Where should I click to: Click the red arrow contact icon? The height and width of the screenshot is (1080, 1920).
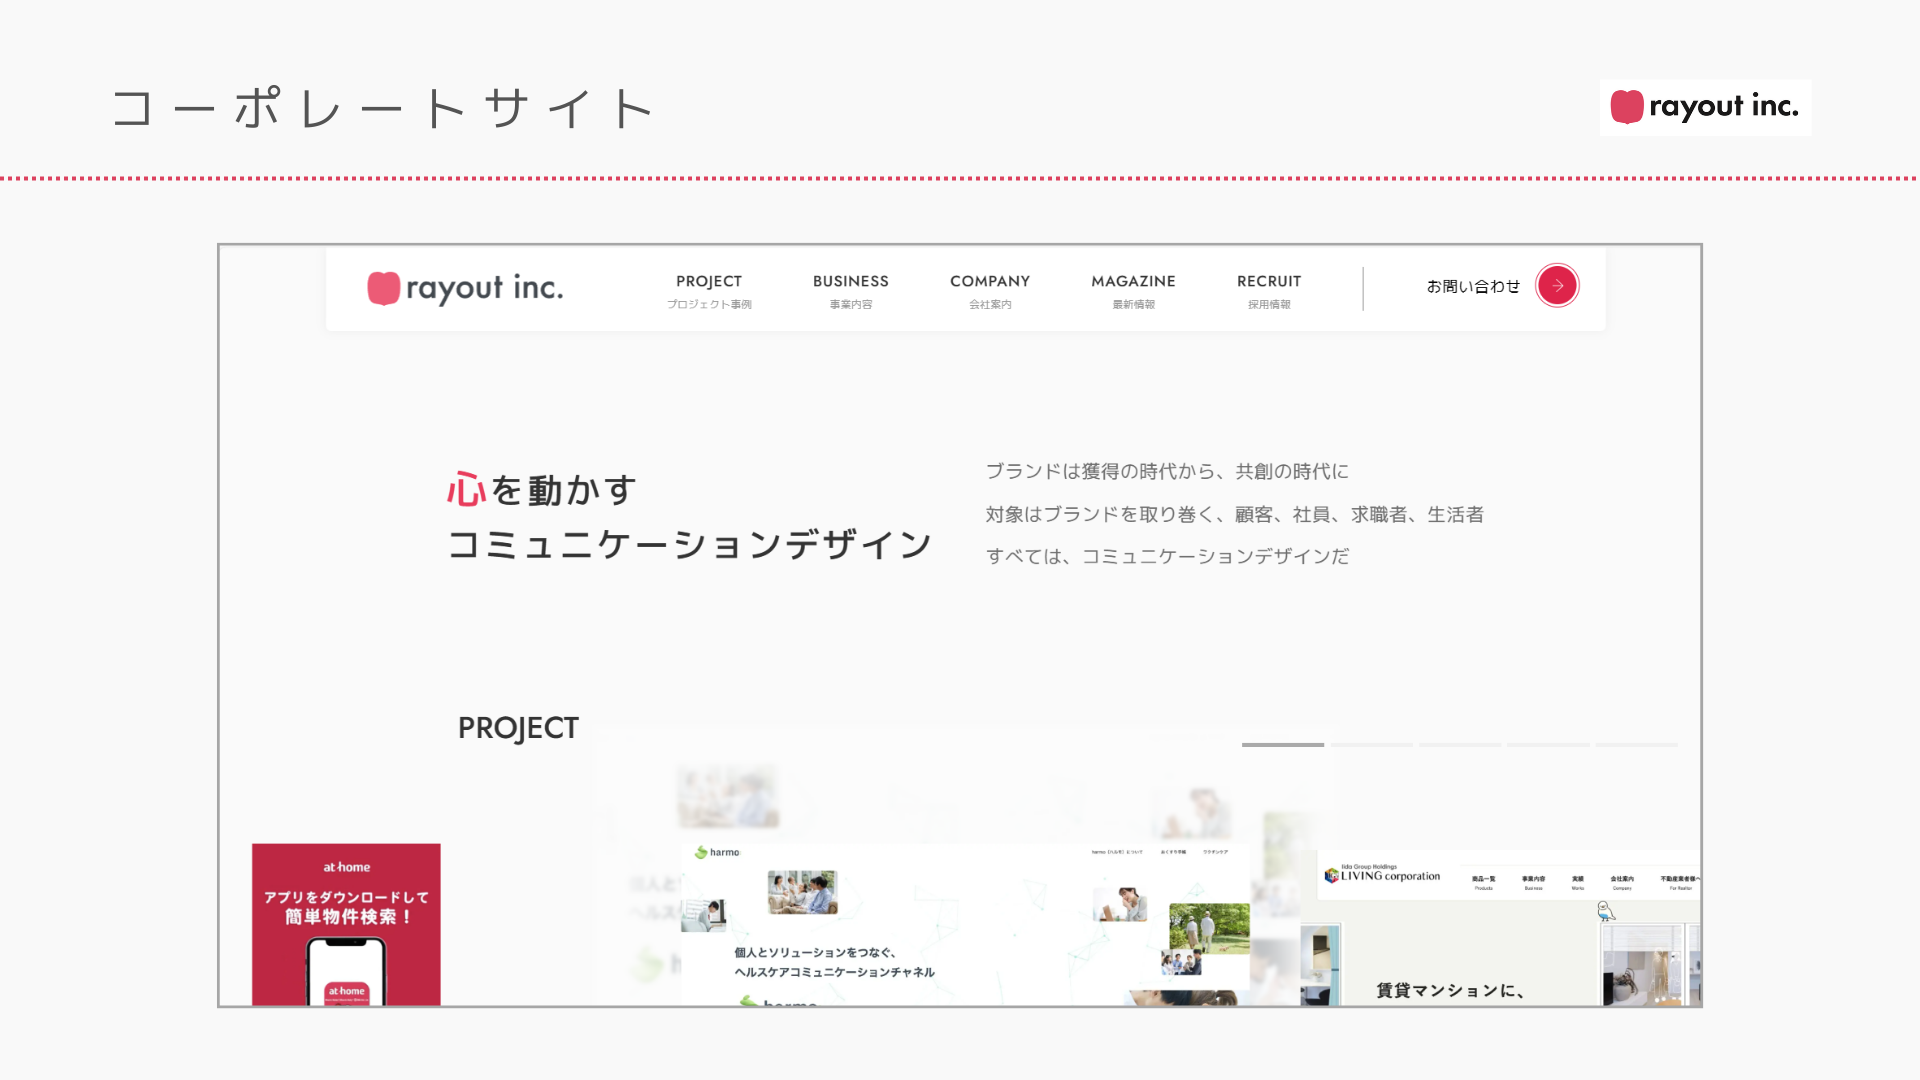(x=1557, y=286)
